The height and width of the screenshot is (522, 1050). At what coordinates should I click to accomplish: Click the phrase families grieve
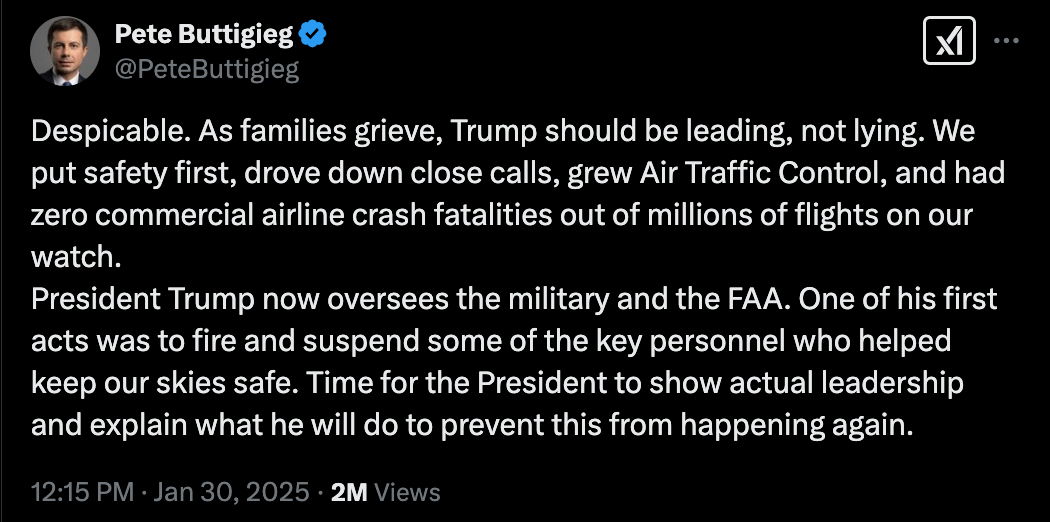pos(333,133)
